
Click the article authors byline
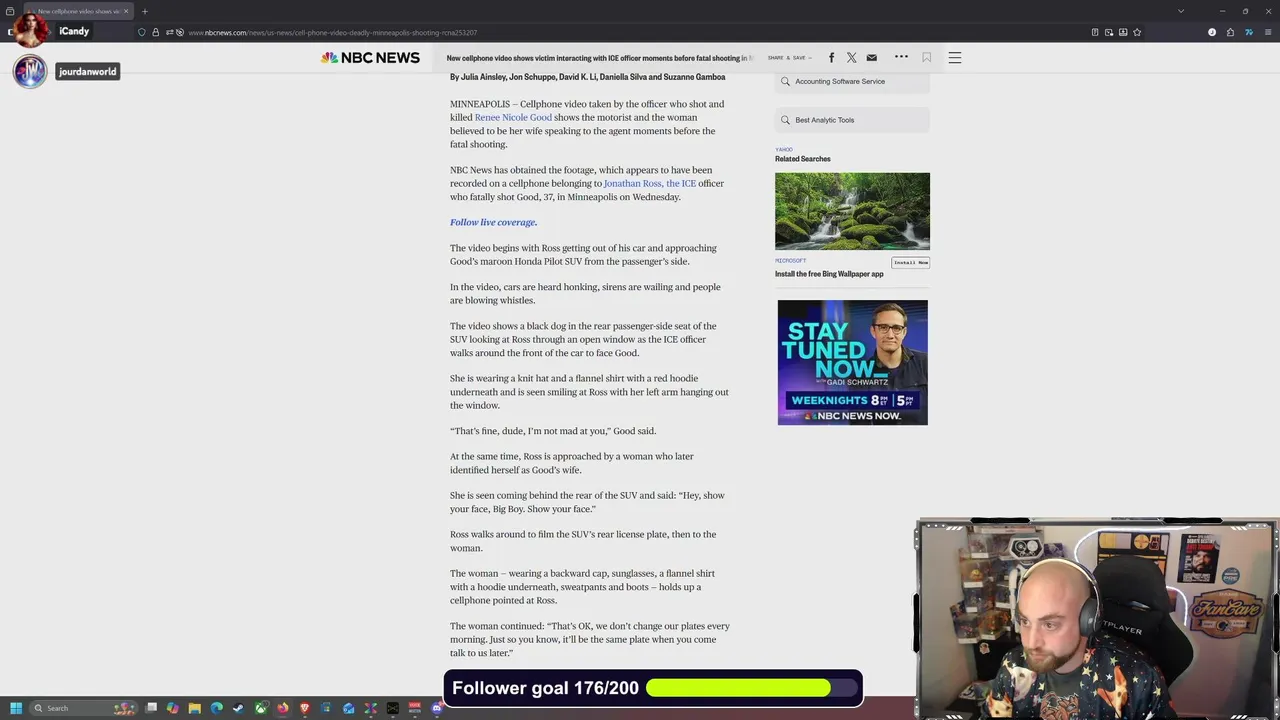coord(587,77)
